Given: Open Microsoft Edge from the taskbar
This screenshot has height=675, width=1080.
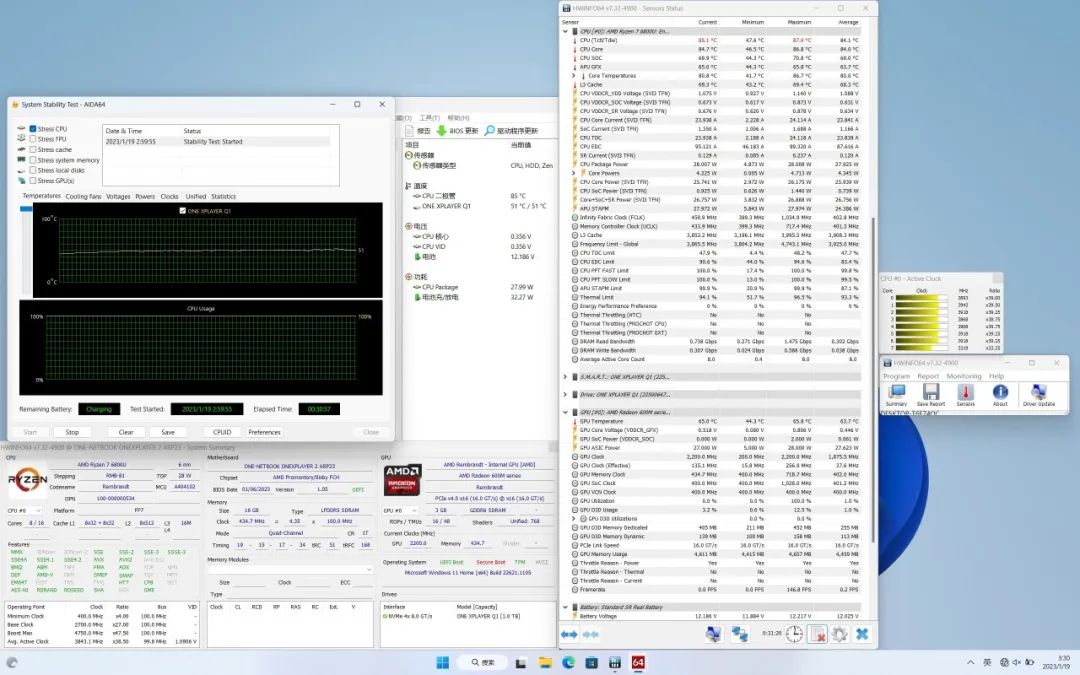Looking at the screenshot, I should coord(568,663).
